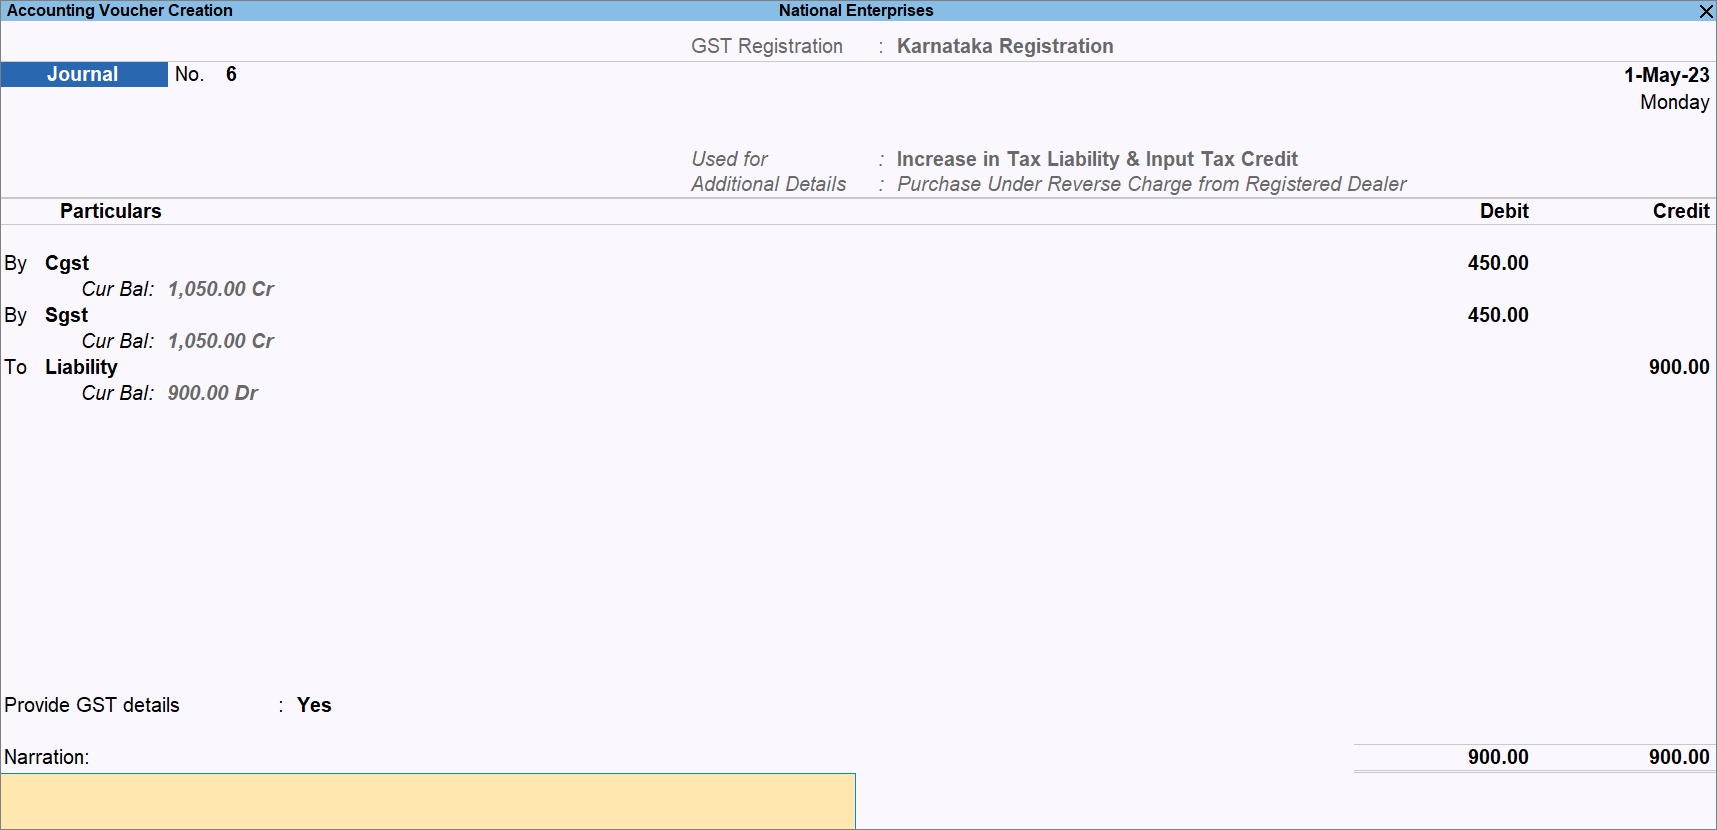Viewport: 1717px width, 830px height.
Task: Click the Journal voucher type label
Action: click(83, 75)
